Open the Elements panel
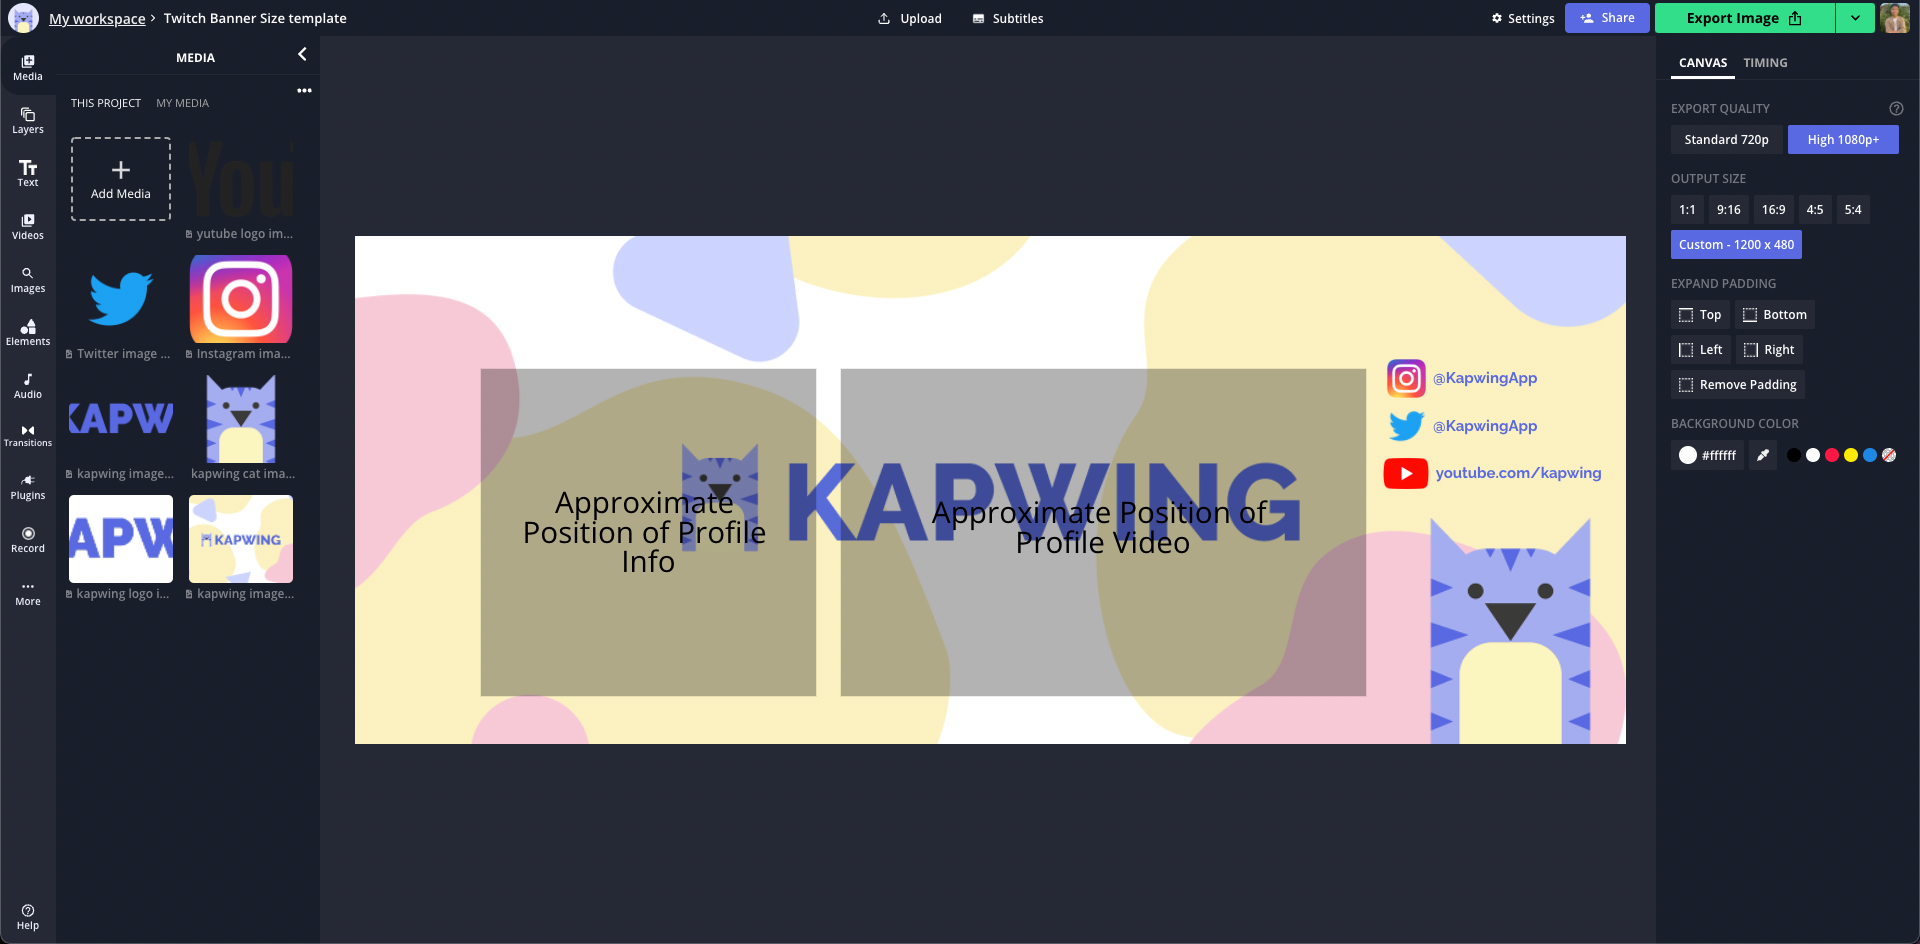The width and height of the screenshot is (1920, 944). point(28,333)
